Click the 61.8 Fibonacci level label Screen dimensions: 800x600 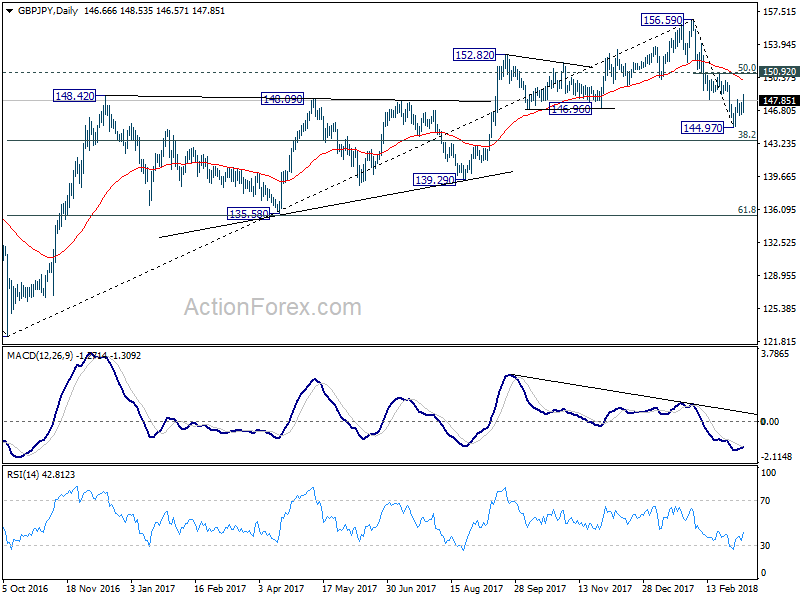tap(747, 209)
